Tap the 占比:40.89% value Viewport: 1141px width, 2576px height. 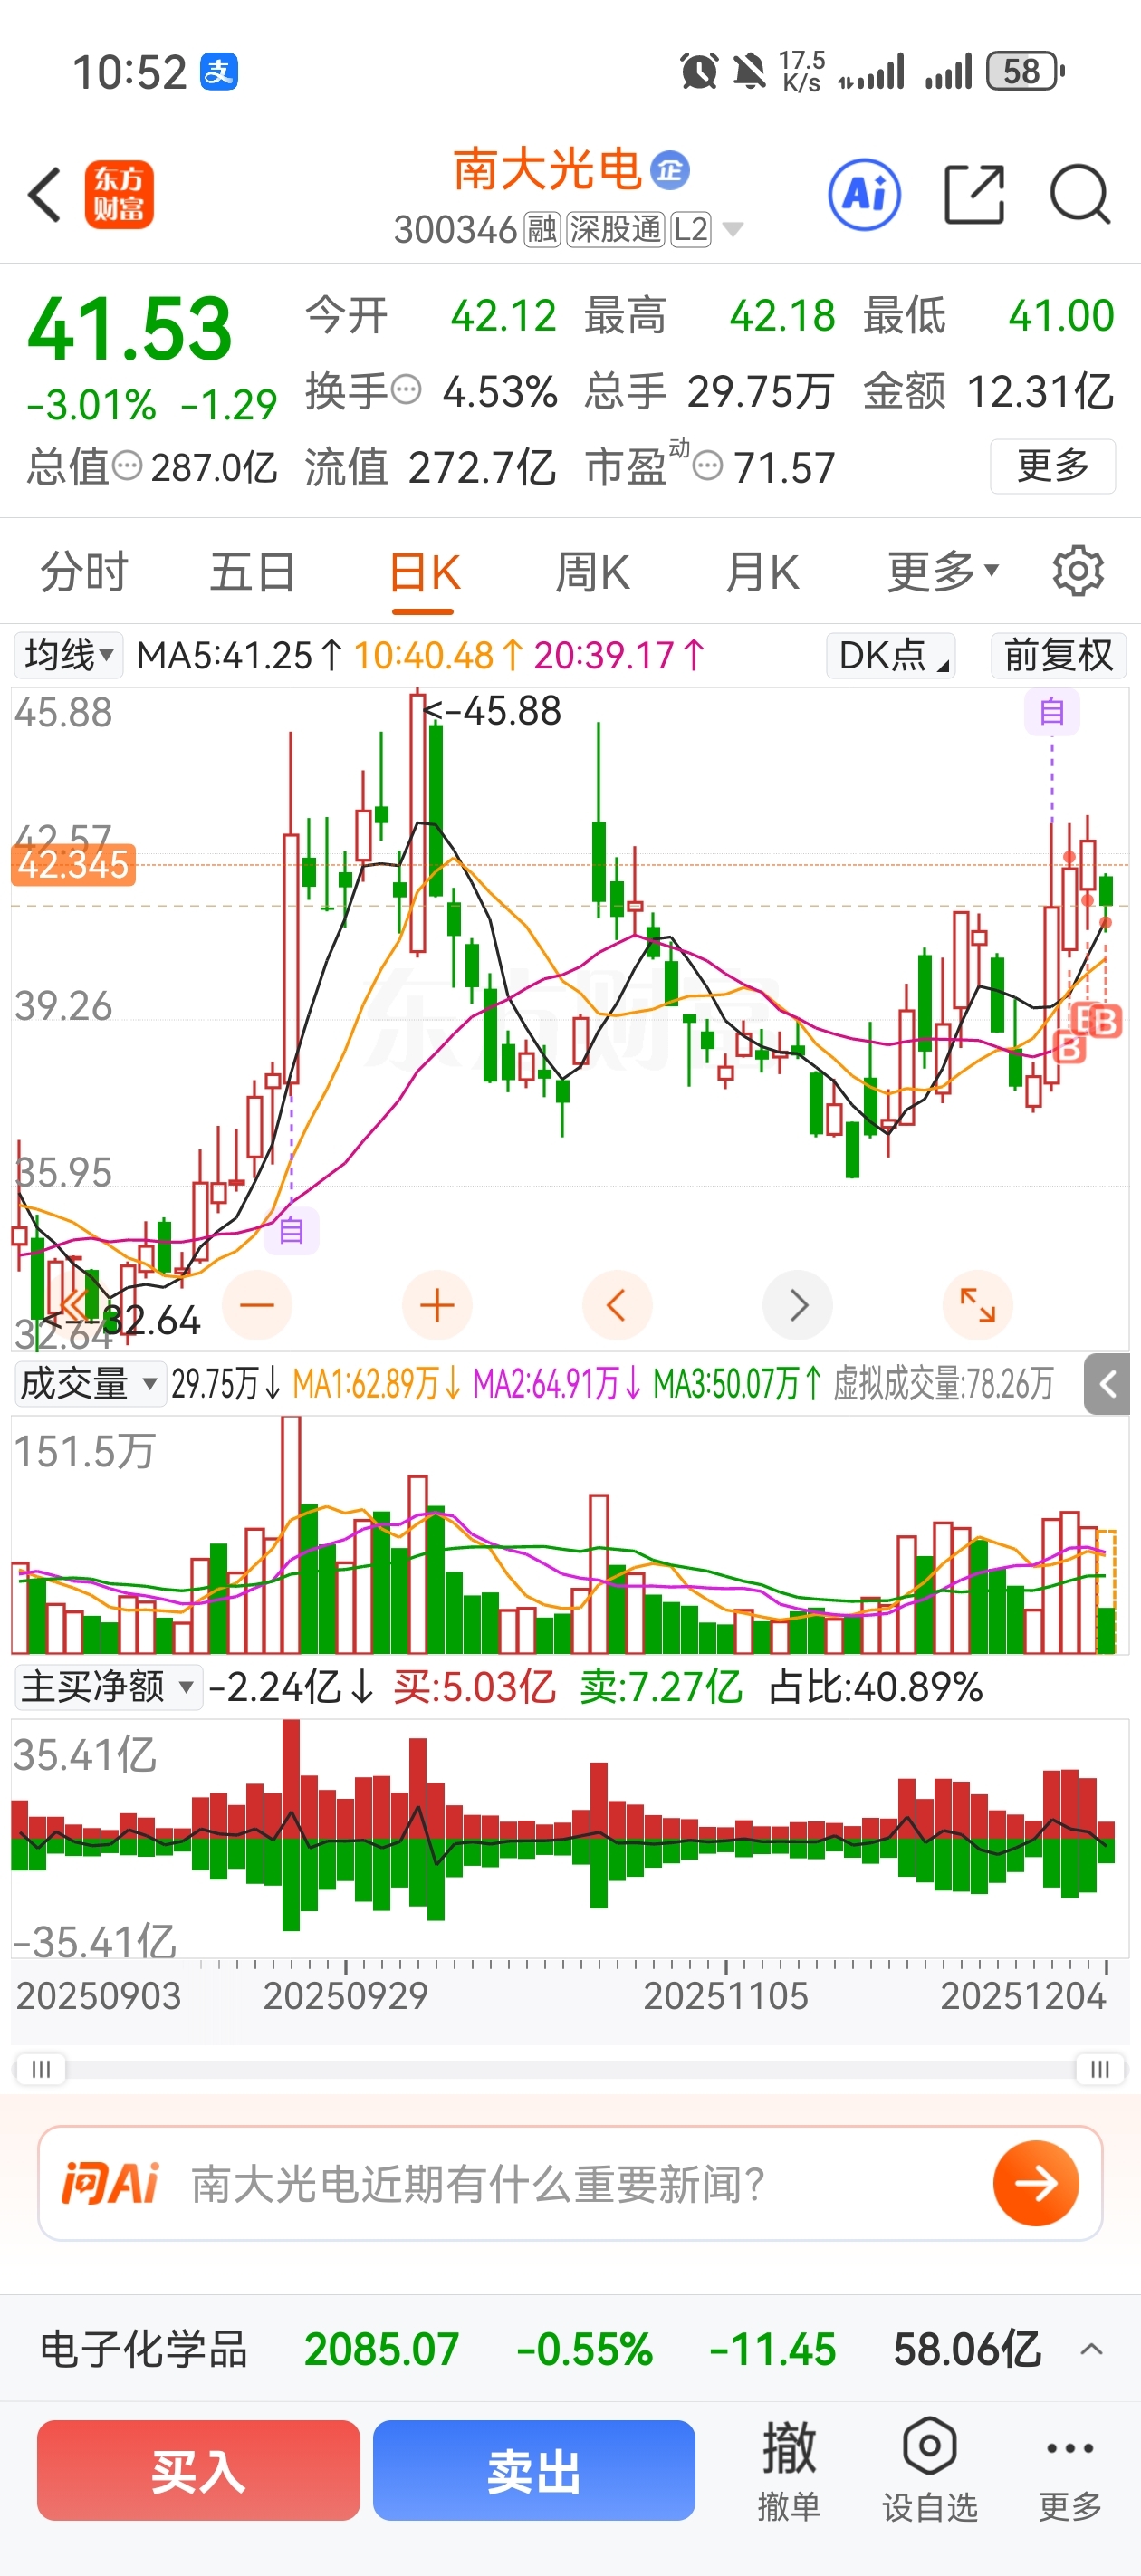click(x=876, y=1687)
